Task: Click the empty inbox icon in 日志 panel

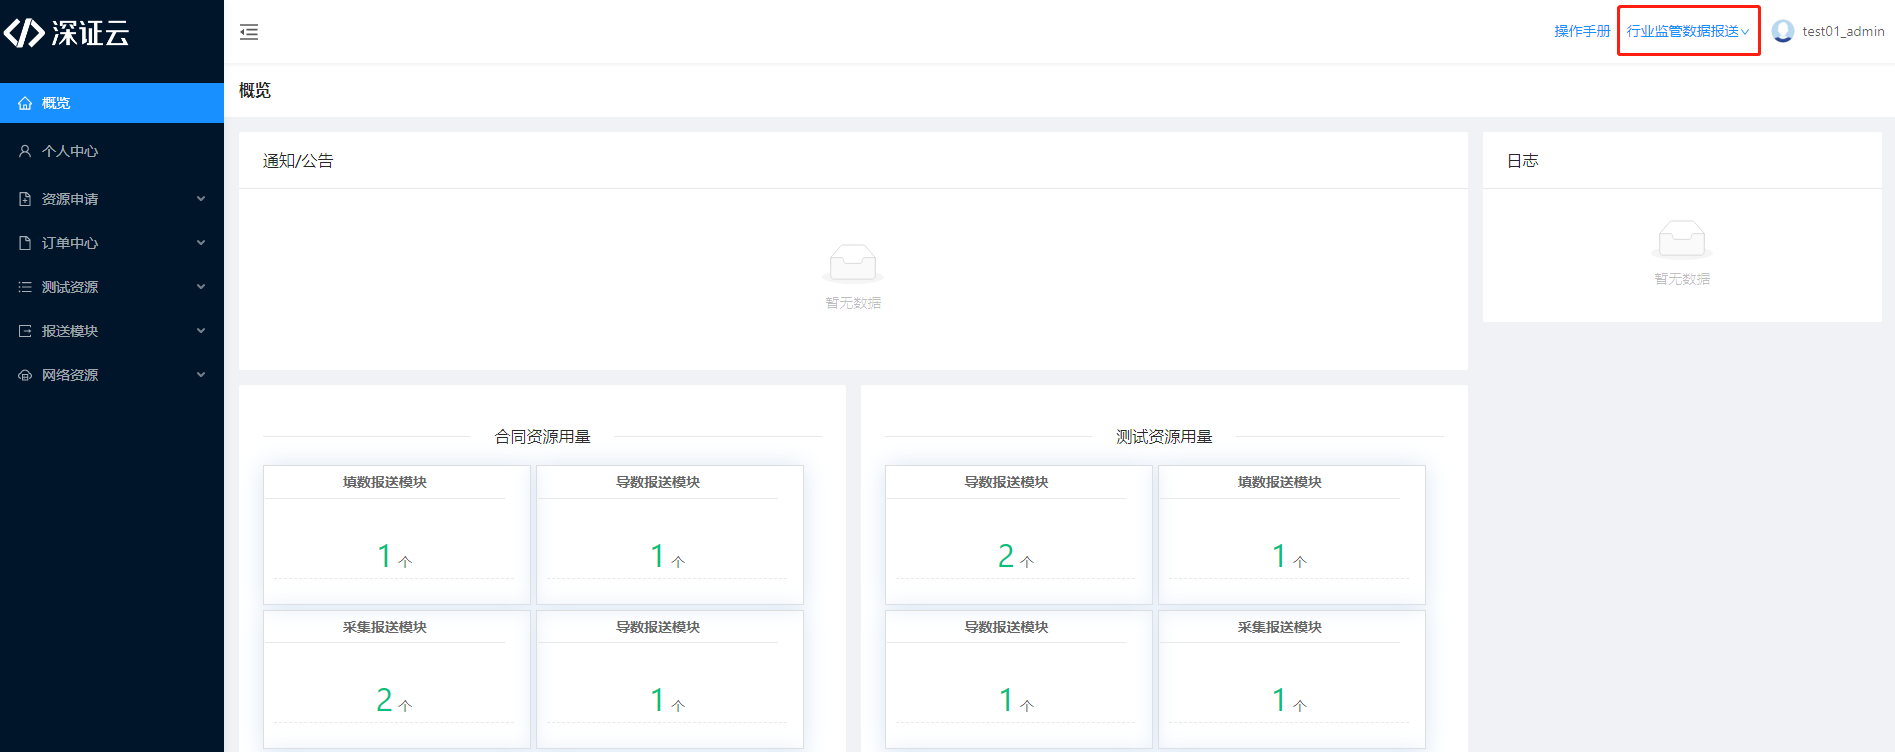Action: click(x=1682, y=239)
